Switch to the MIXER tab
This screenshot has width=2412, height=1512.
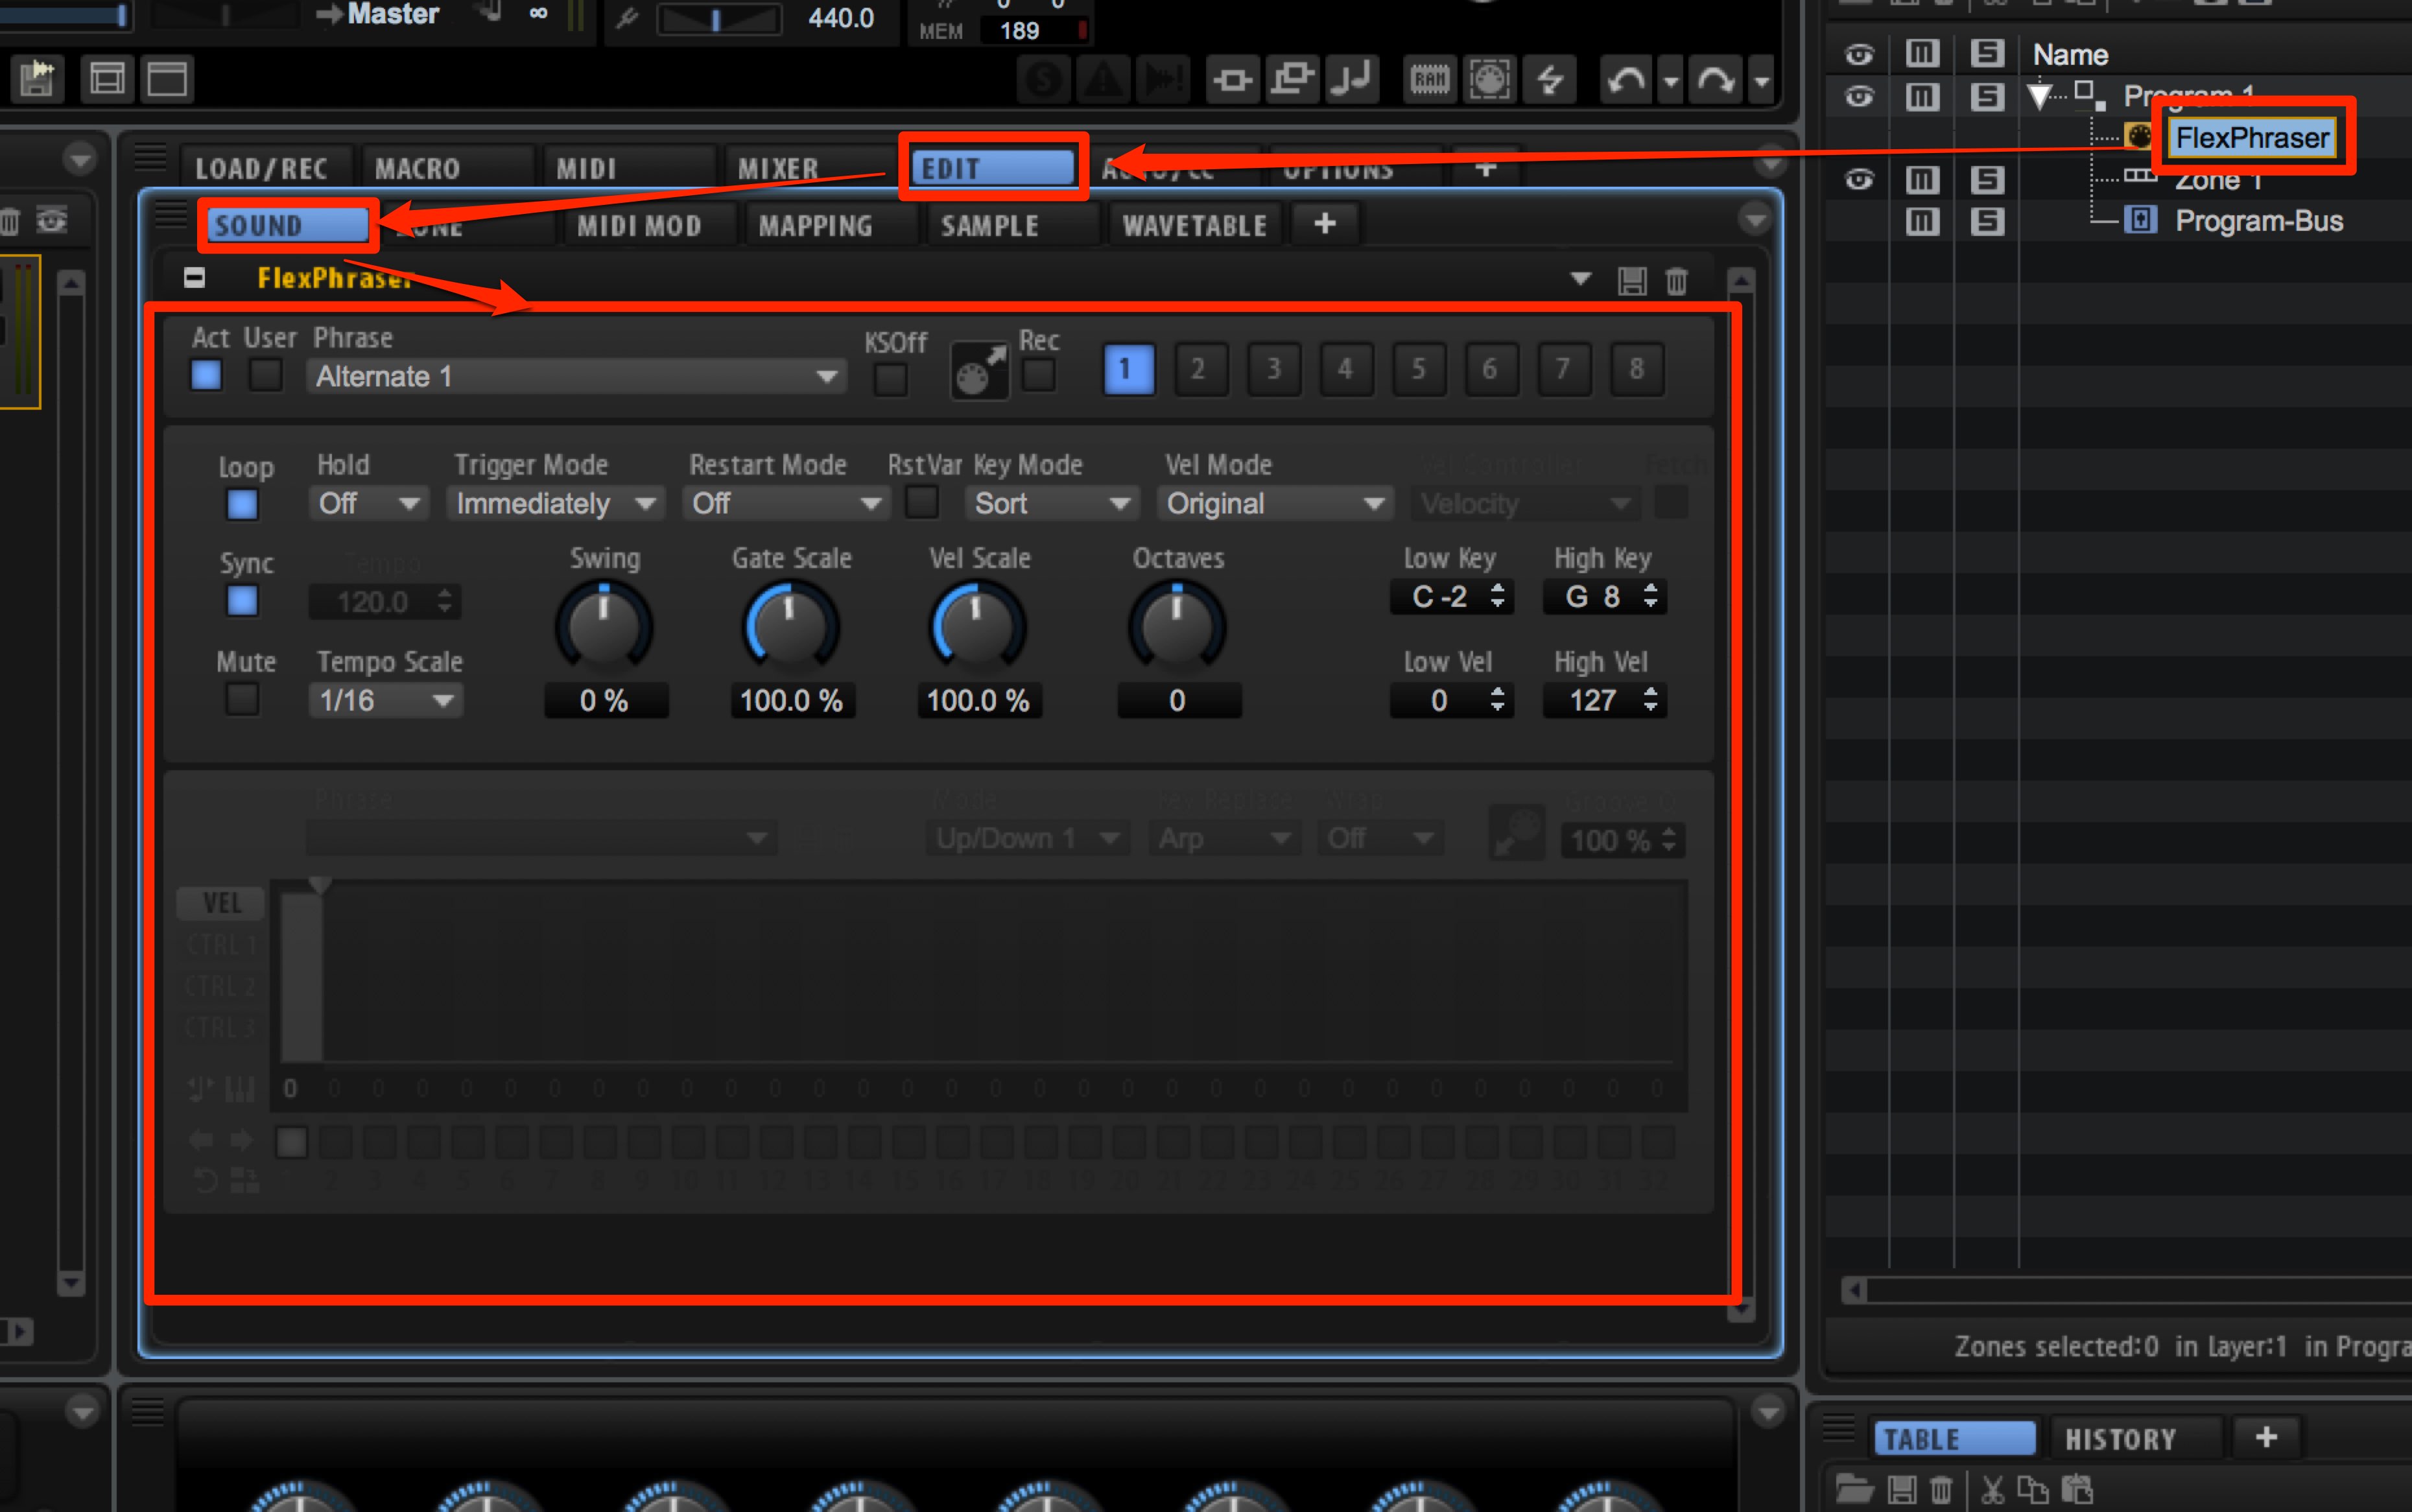pyautogui.click(x=778, y=169)
